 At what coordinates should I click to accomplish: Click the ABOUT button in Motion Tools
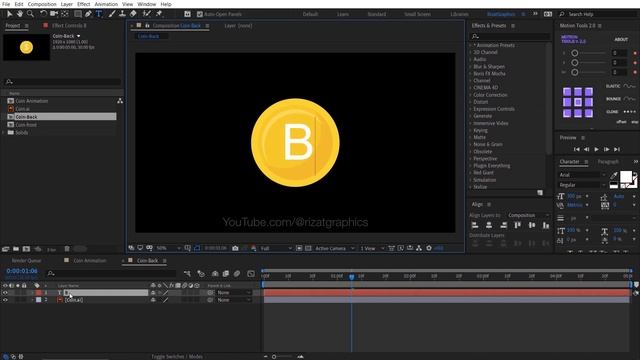coord(621,40)
